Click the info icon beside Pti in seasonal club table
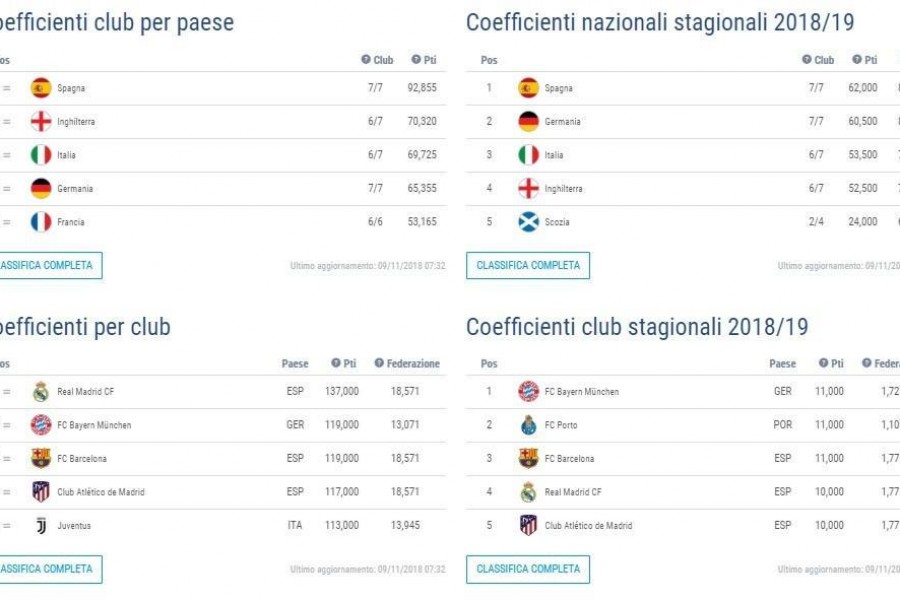This screenshot has width=900, height=600. pyautogui.click(x=823, y=363)
